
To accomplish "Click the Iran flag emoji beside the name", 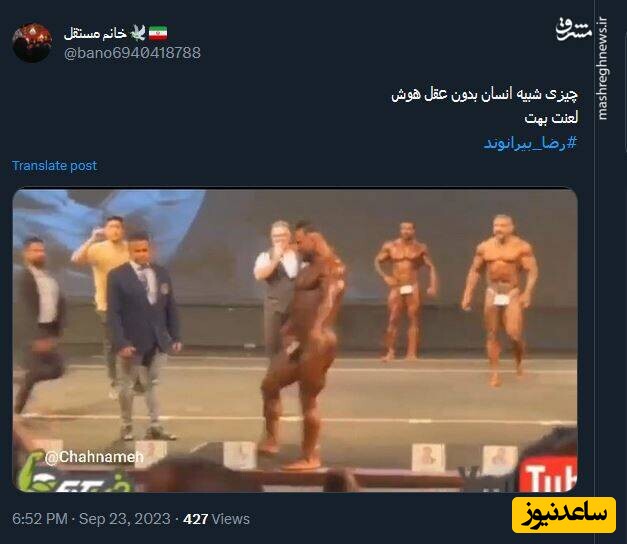I will pyautogui.click(x=158, y=33).
